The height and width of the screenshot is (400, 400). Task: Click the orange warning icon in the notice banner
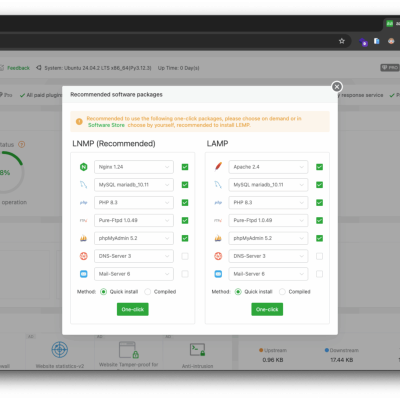(x=79, y=122)
